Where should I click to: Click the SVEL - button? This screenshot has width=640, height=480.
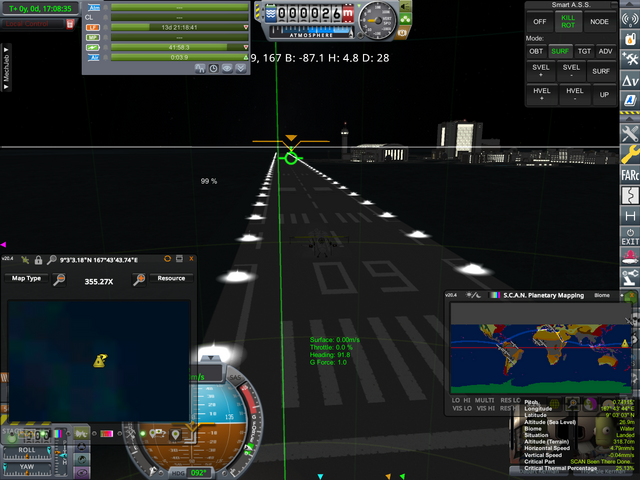click(571, 71)
